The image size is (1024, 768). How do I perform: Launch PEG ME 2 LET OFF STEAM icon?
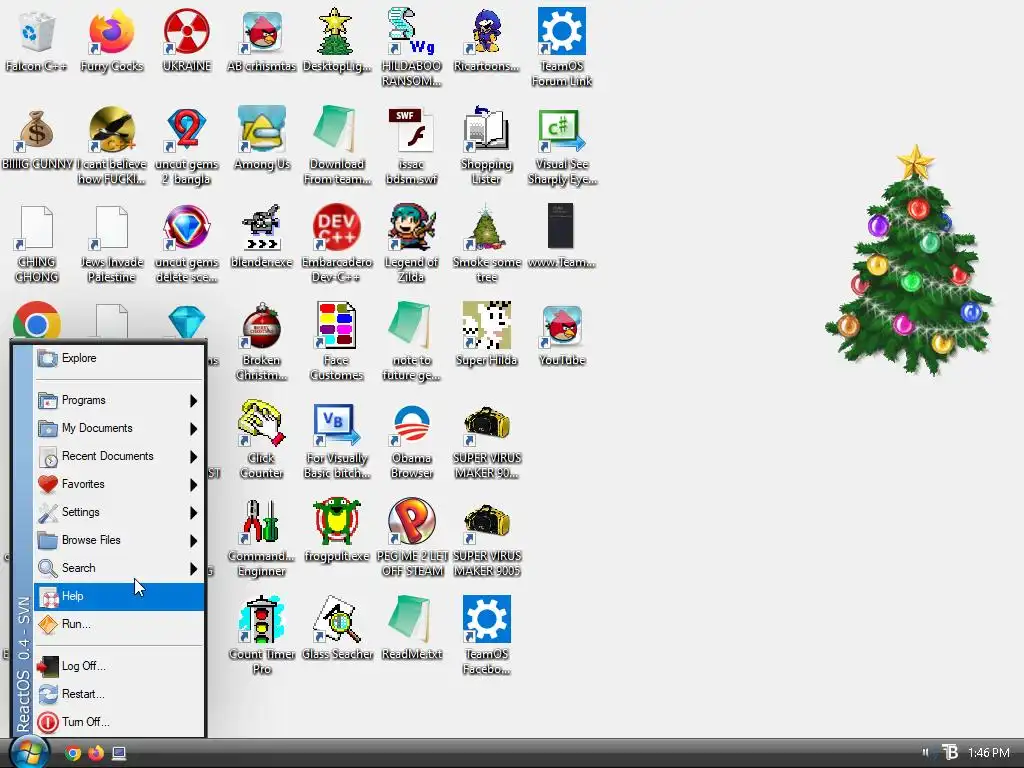pos(411,521)
